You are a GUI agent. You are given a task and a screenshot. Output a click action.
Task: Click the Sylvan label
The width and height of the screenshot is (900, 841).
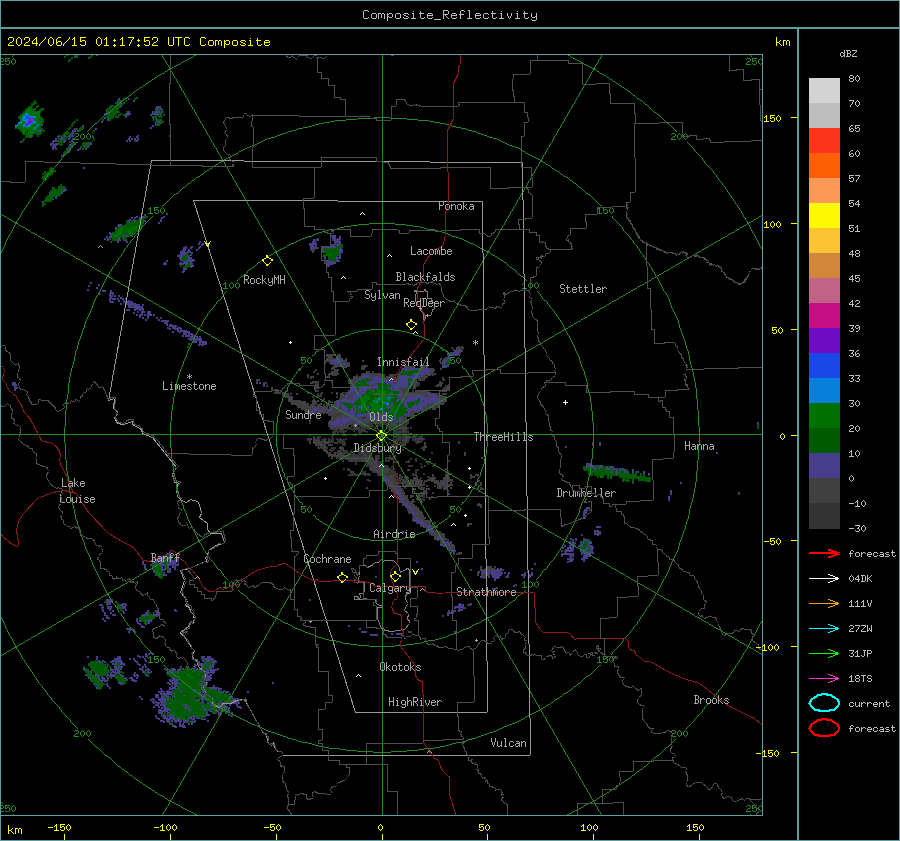point(382,295)
